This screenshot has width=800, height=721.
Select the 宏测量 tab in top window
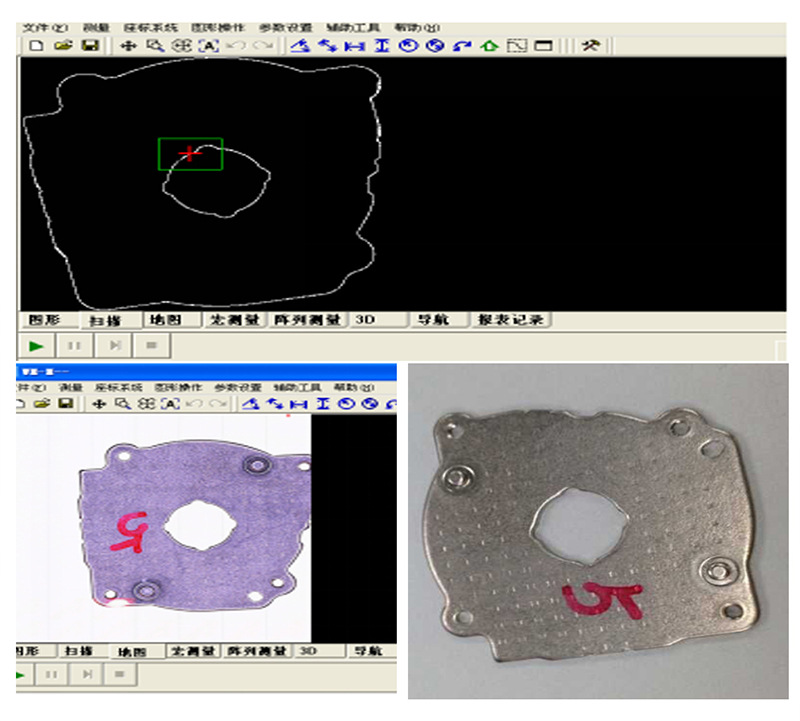[x=232, y=320]
